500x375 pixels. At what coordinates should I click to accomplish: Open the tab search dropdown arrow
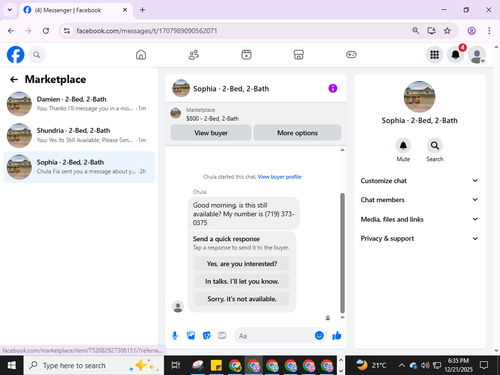pyautogui.click(x=10, y=10)
